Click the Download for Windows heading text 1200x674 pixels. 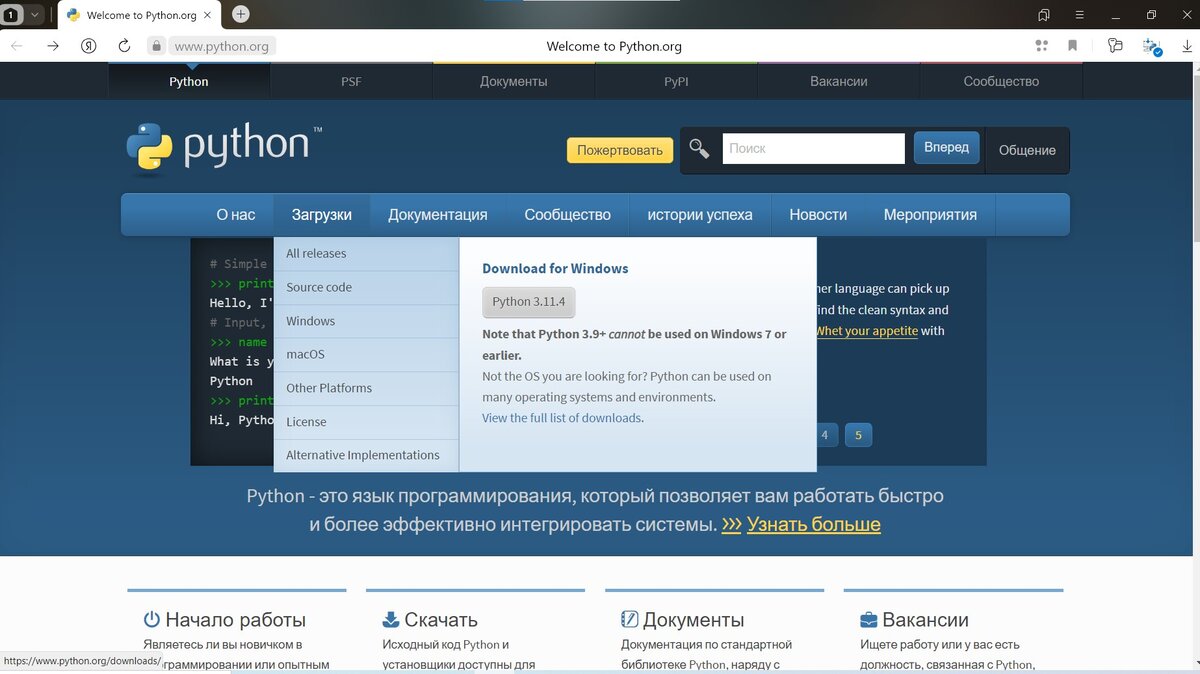[x=555, y=268]
